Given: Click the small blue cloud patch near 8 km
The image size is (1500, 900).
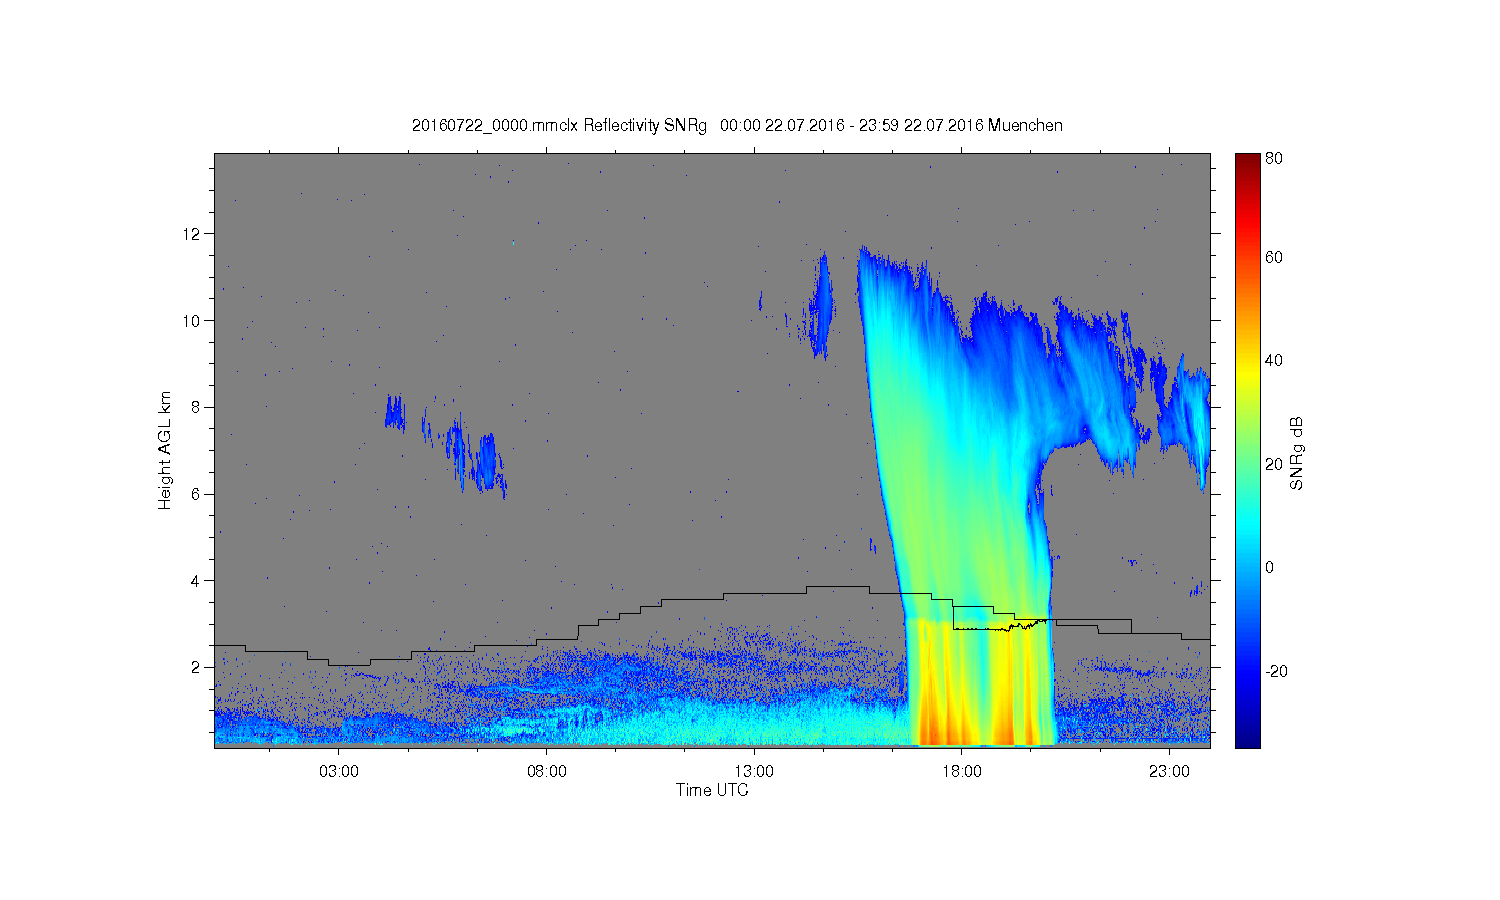Looking at the screenshot, I should 395,412.
